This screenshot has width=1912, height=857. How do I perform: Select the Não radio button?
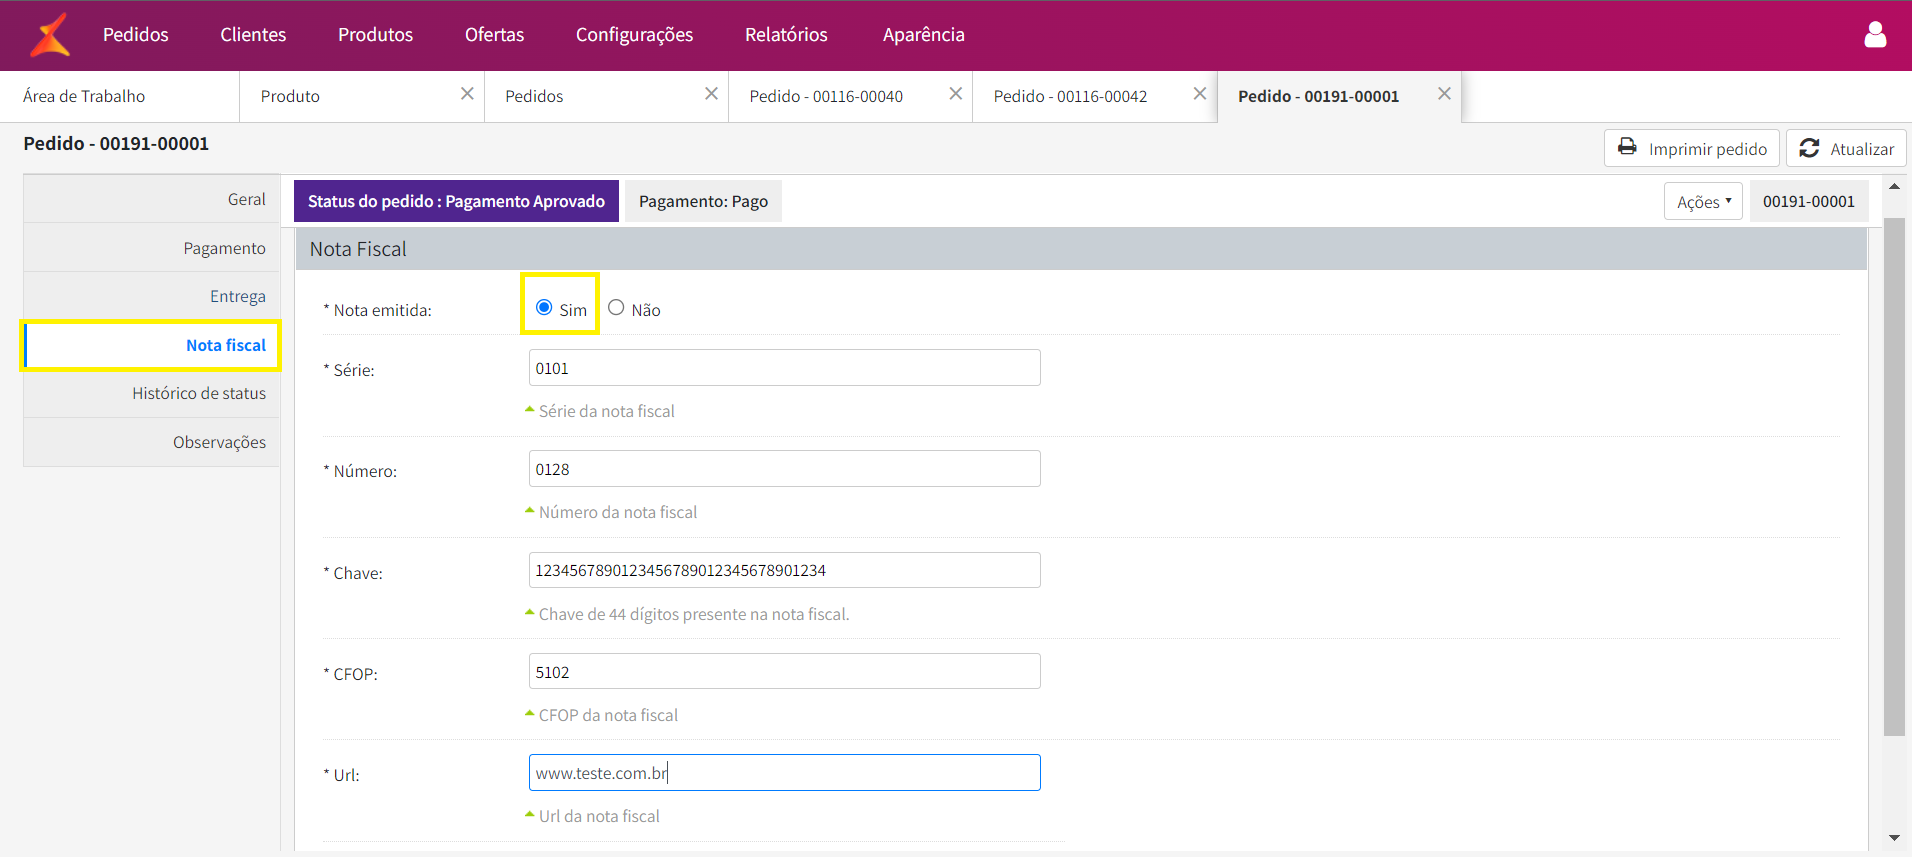[x=616, y=307]
